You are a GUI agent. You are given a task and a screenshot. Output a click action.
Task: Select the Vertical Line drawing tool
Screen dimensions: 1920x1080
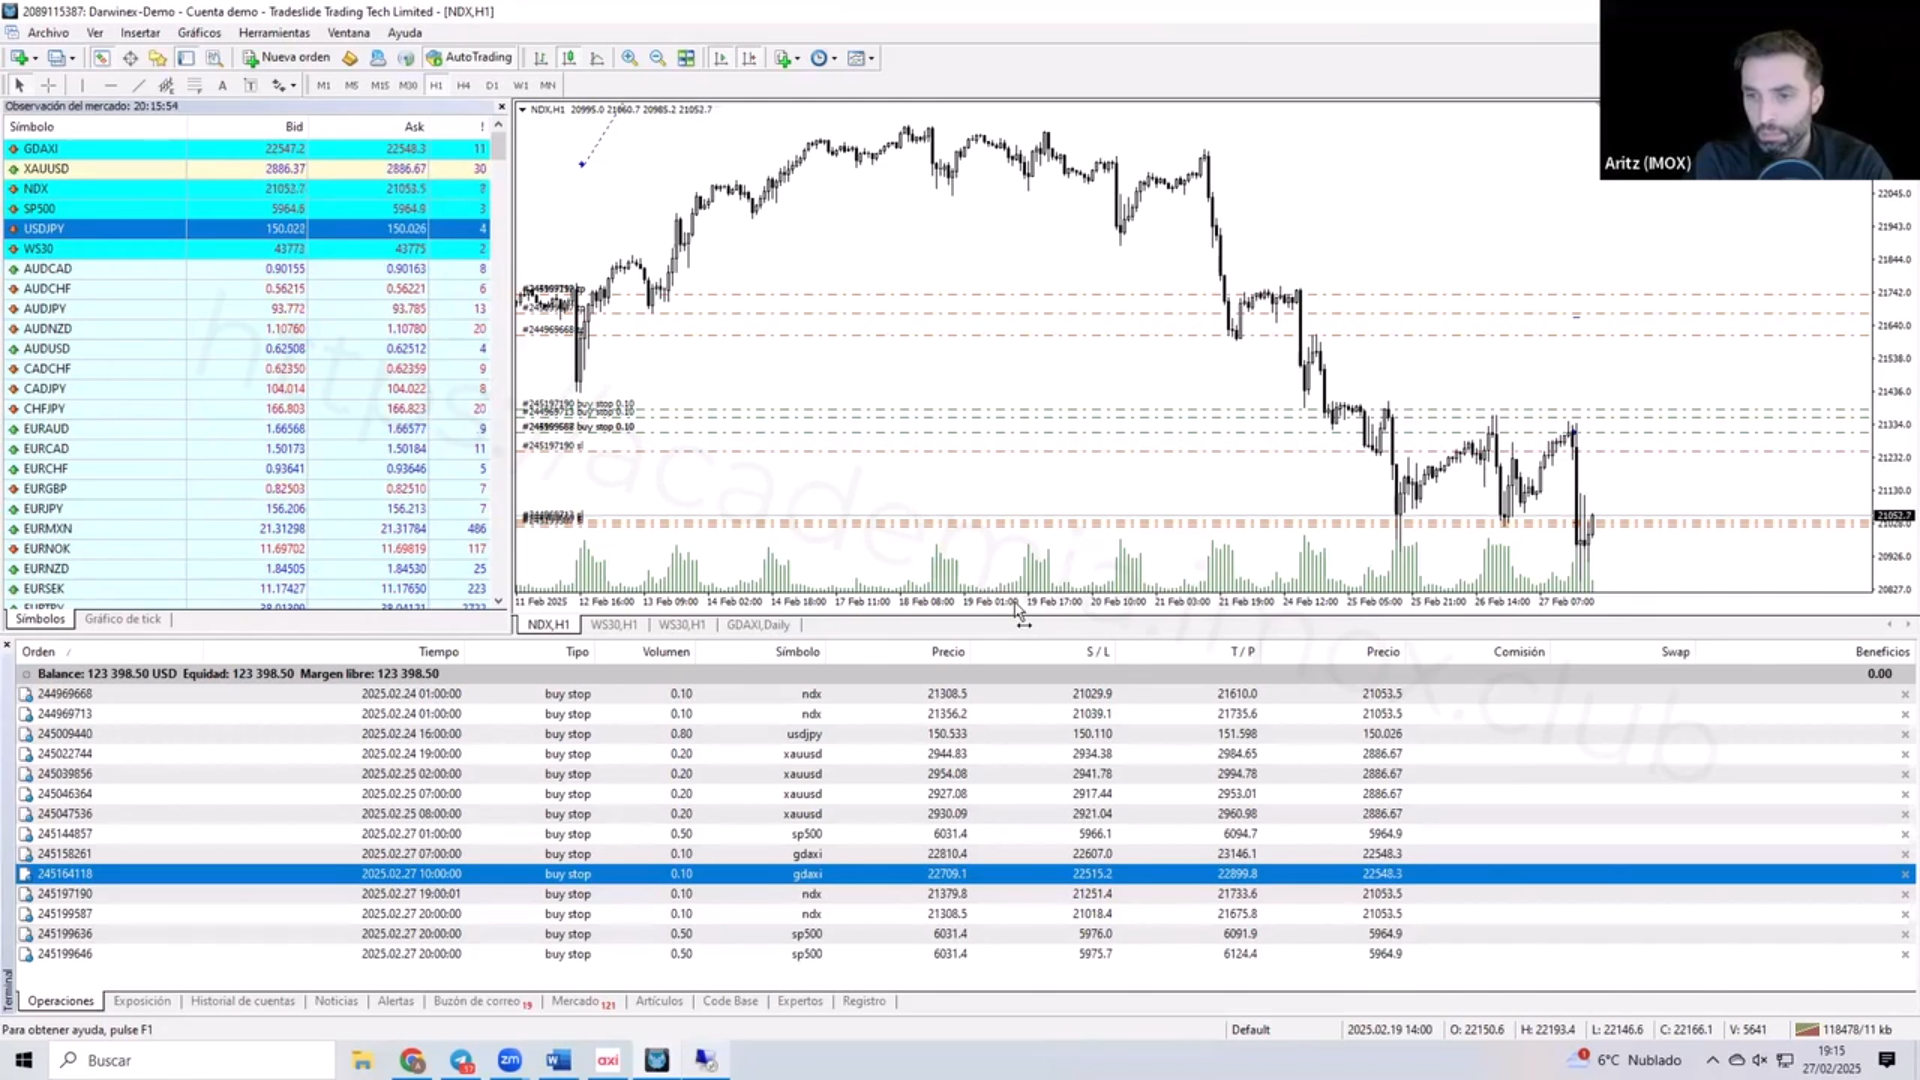tap(82, 85)
